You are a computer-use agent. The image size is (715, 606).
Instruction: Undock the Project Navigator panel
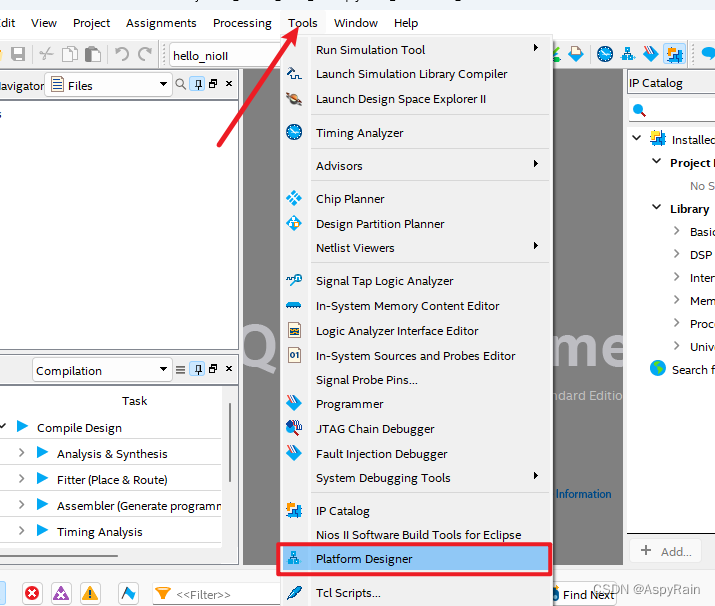coord(213,84)
